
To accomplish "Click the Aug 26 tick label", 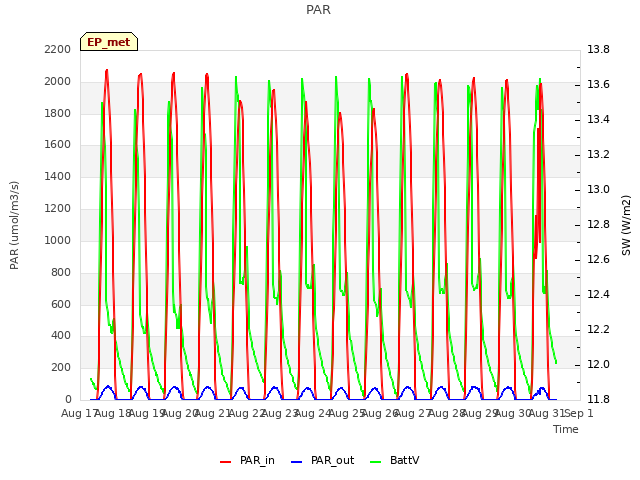I will point(380,413).
